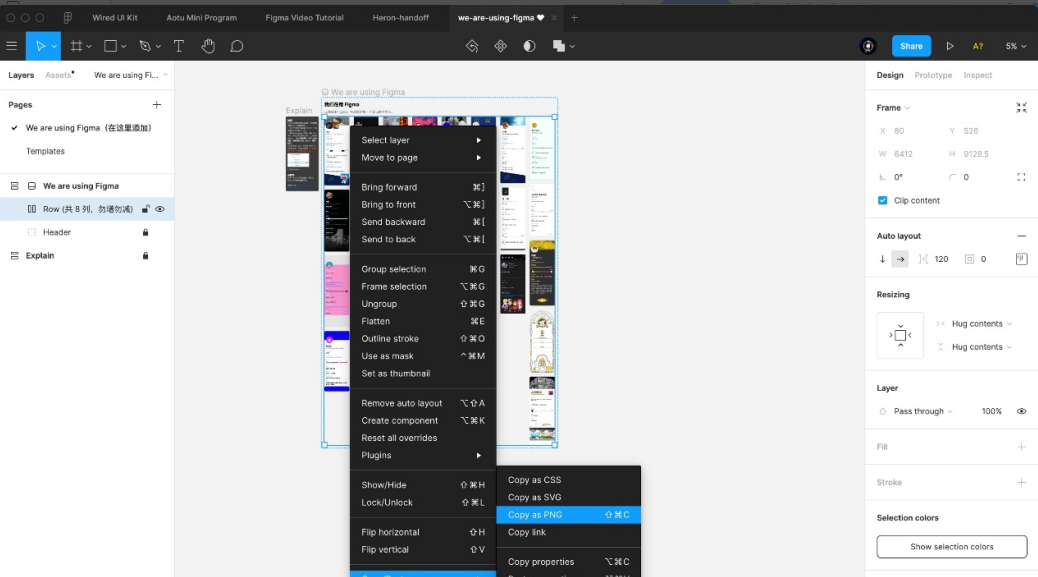The height and width of the screenshot is (577, 1038).
Task: Open Pen tool dropdown arrow
Action: click(158, 47)
